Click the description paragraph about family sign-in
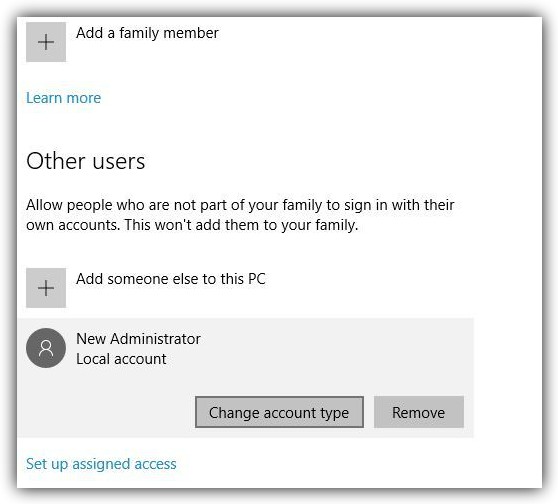558x504 pixels. pyautogui.click(x=240, y=215)
